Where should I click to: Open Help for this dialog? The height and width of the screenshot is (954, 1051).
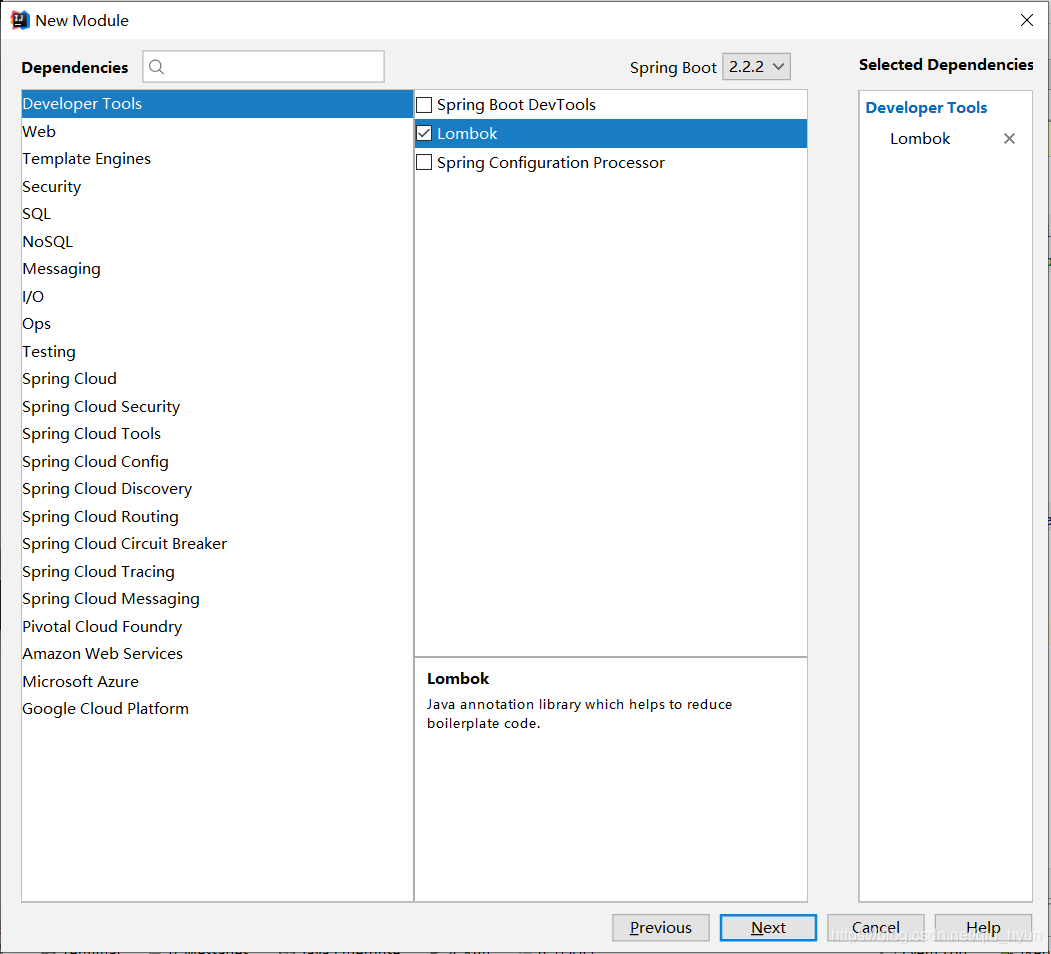coord(983,927)
